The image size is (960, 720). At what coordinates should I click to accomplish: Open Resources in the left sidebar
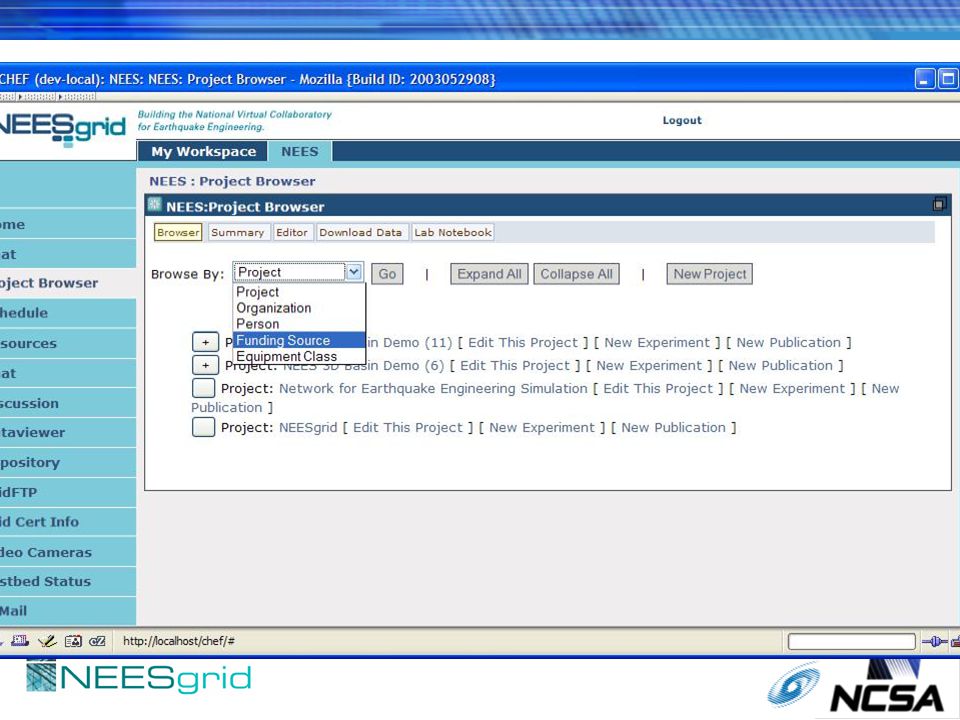click(68, 343)
